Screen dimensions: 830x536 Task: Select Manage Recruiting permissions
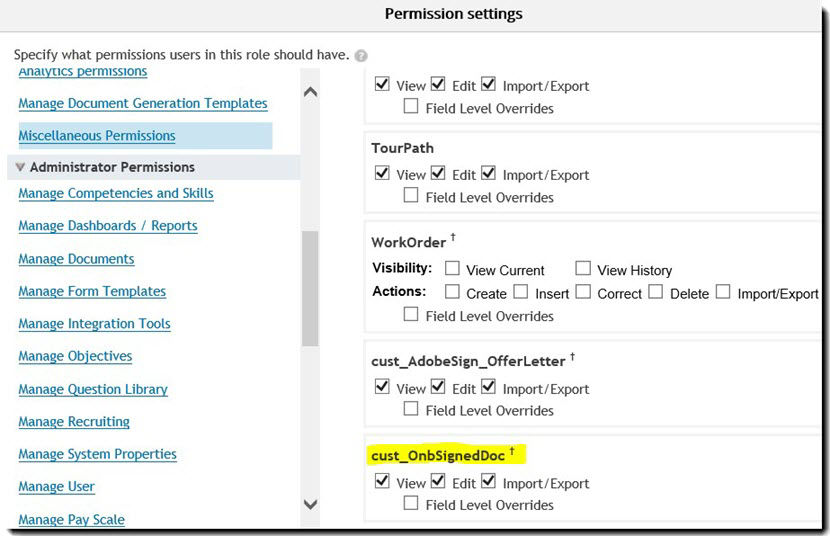[74, 422]
